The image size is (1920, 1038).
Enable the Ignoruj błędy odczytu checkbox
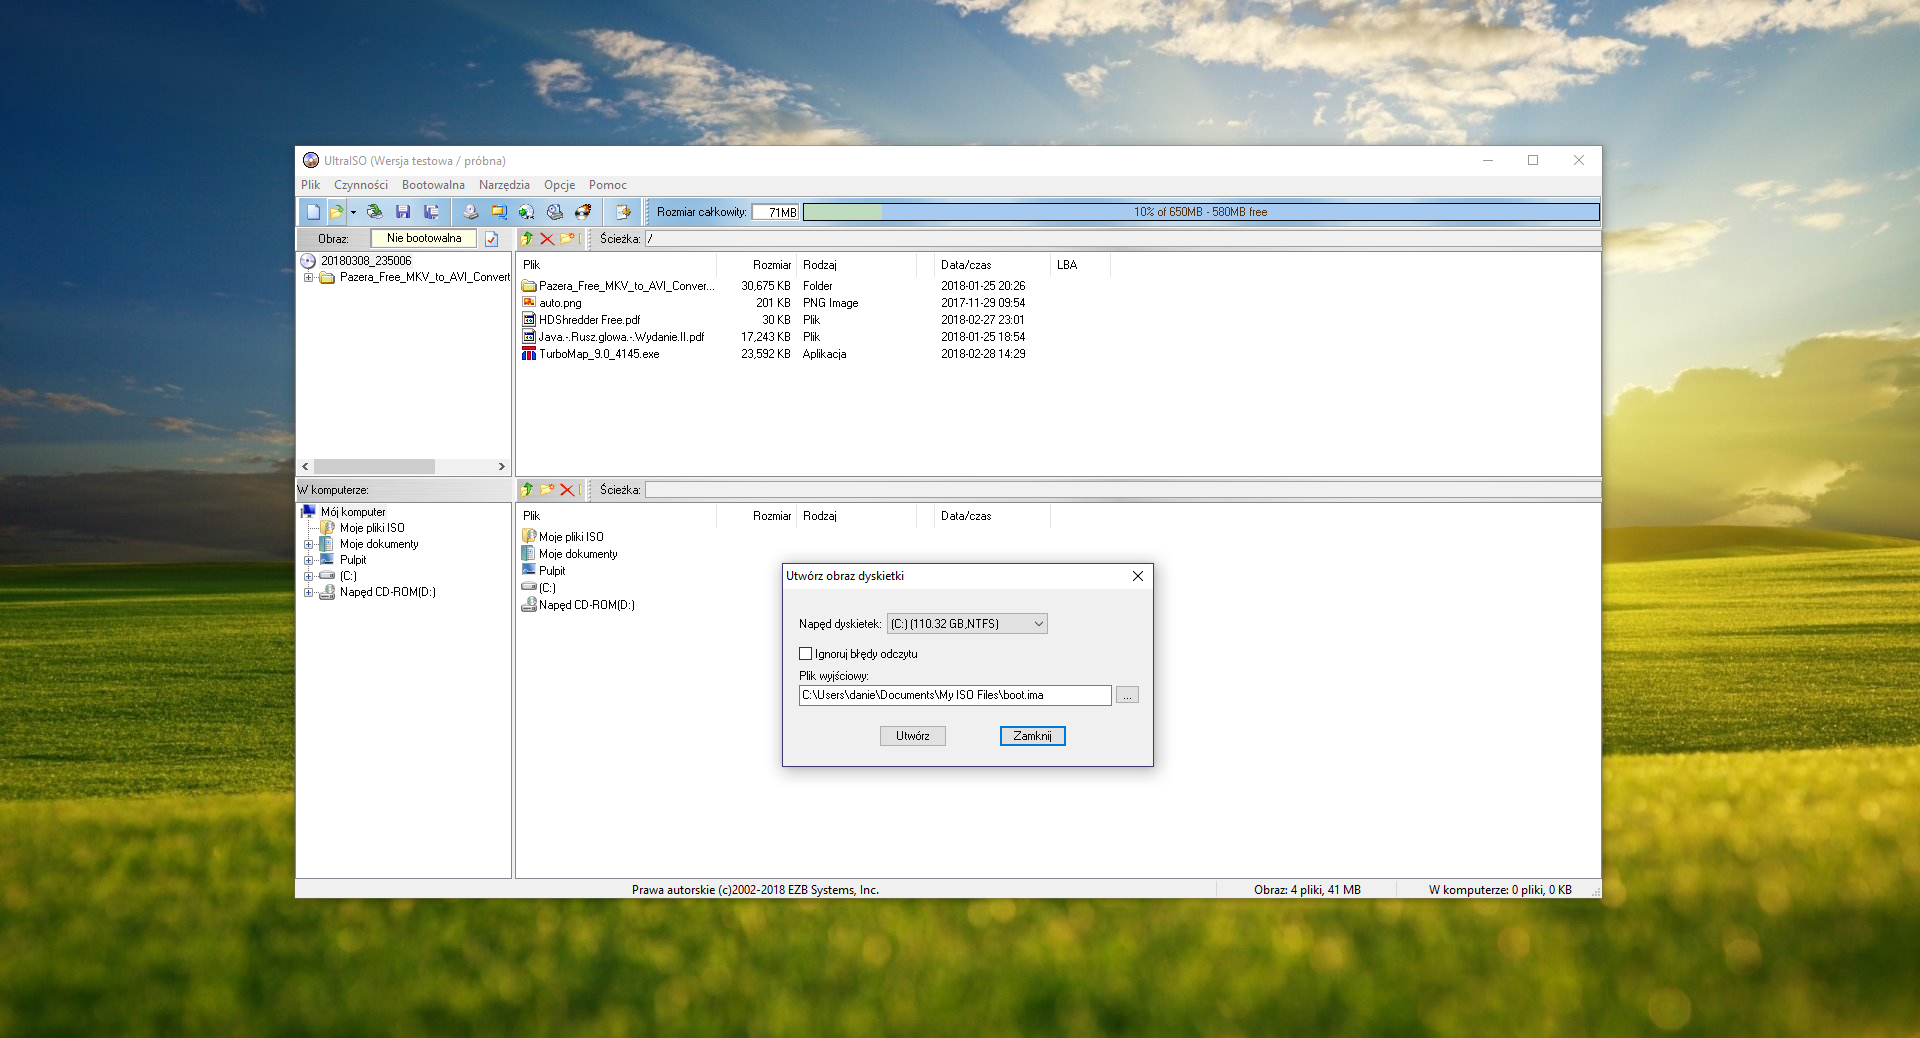click(x=806, y=654)
